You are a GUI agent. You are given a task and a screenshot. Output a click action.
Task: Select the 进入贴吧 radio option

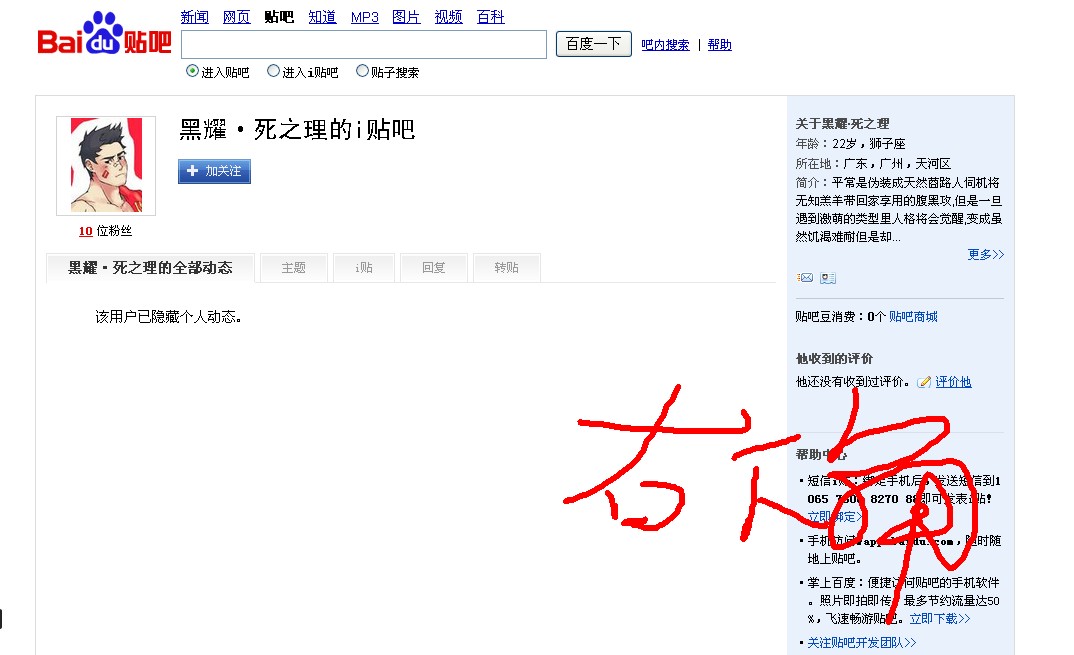point(192,71)
